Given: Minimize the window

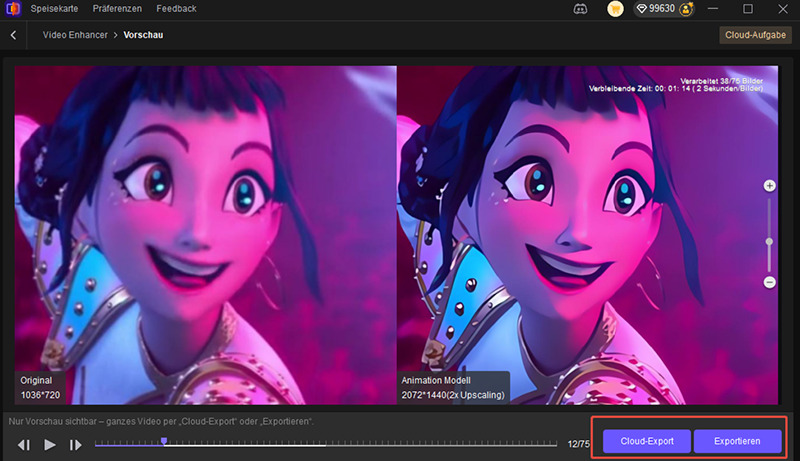Looking at the screenshot, I should point(713,9).
